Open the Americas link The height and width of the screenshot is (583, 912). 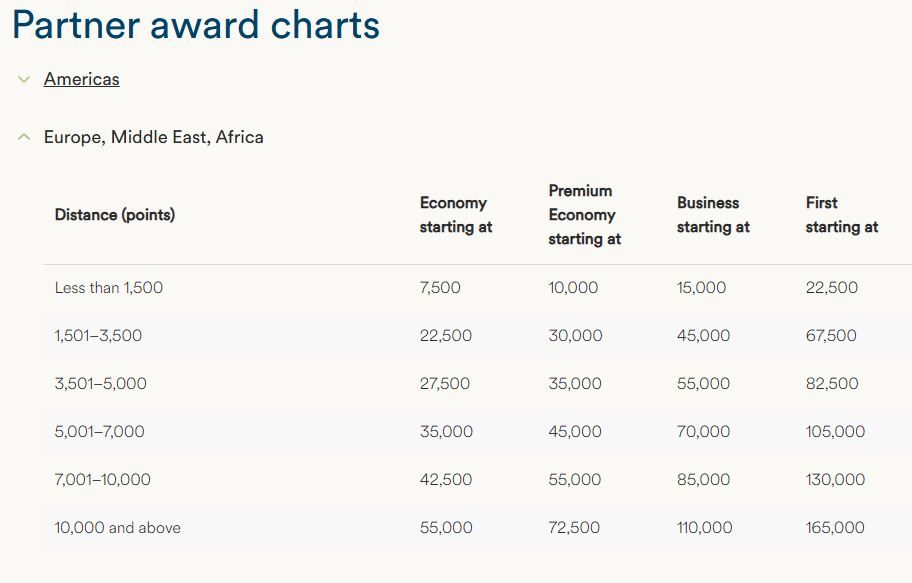pos(81,79)
